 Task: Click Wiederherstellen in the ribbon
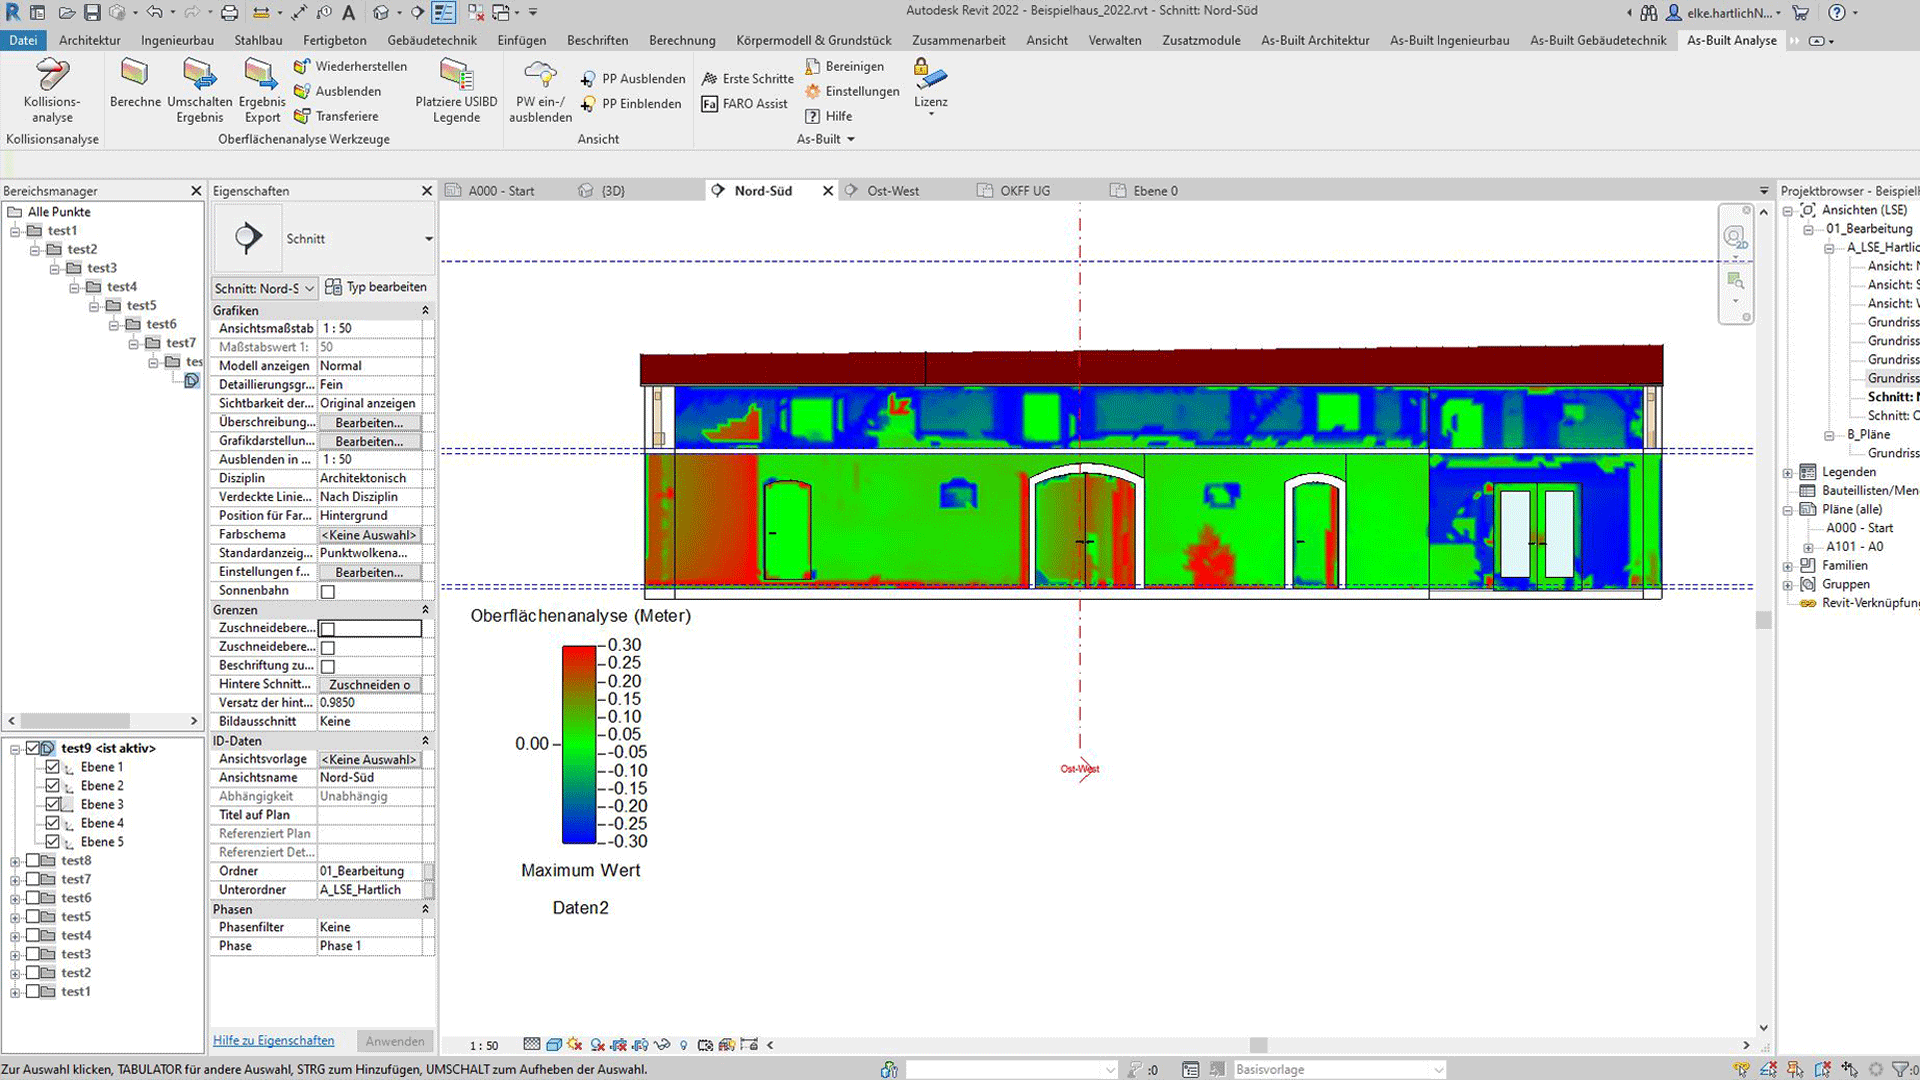(x=350, y=66)
